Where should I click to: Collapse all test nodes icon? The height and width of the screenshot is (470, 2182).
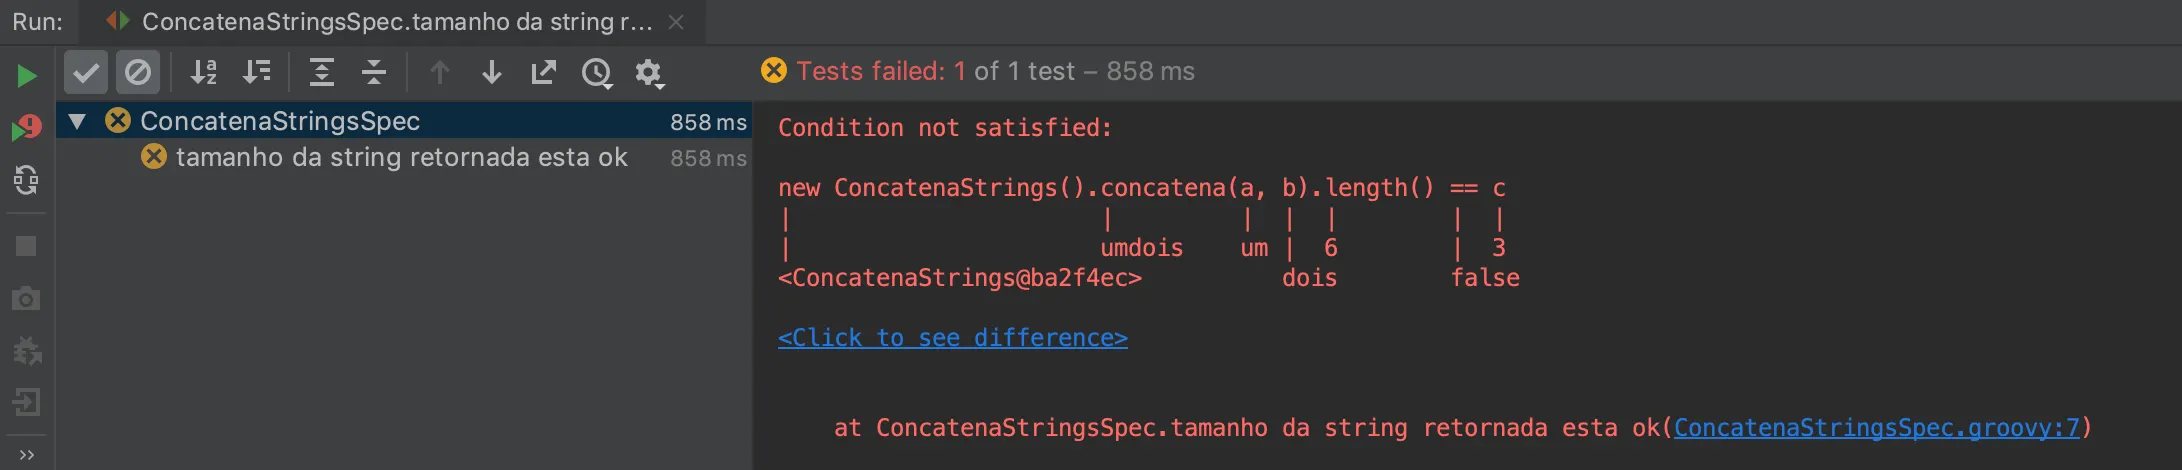click(374, 72)
